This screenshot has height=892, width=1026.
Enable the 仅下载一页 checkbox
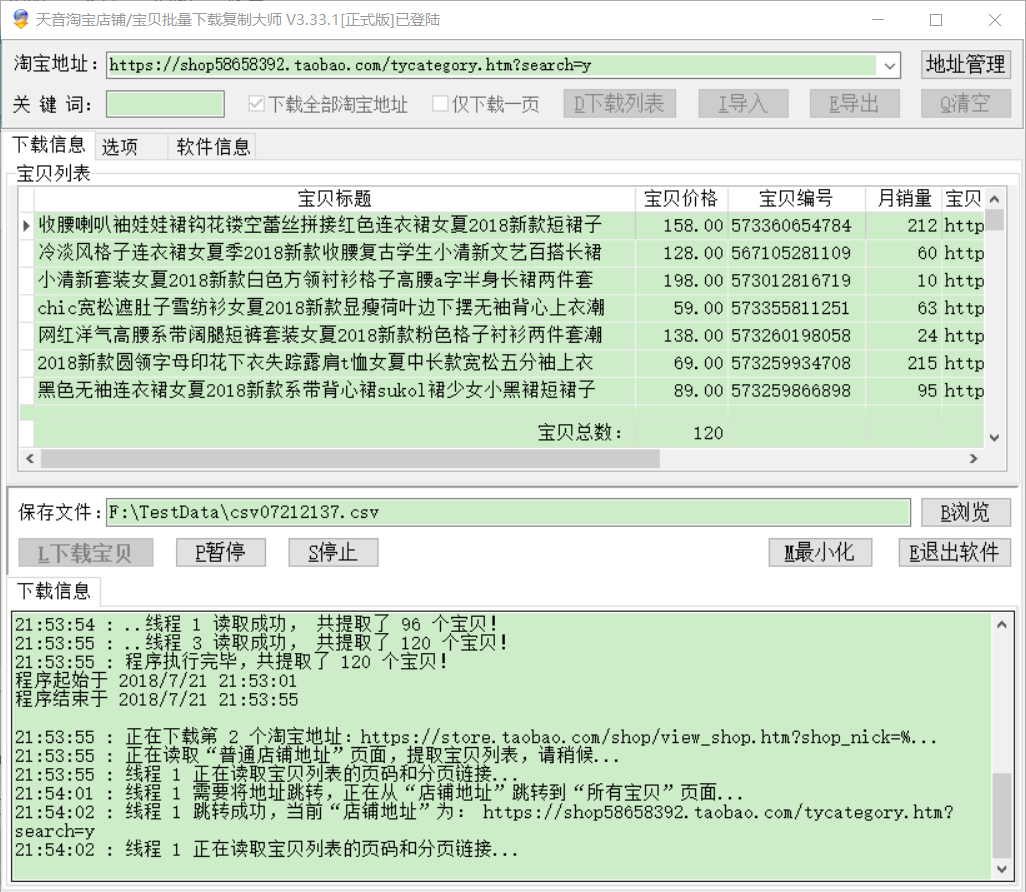tap(441, 104)
